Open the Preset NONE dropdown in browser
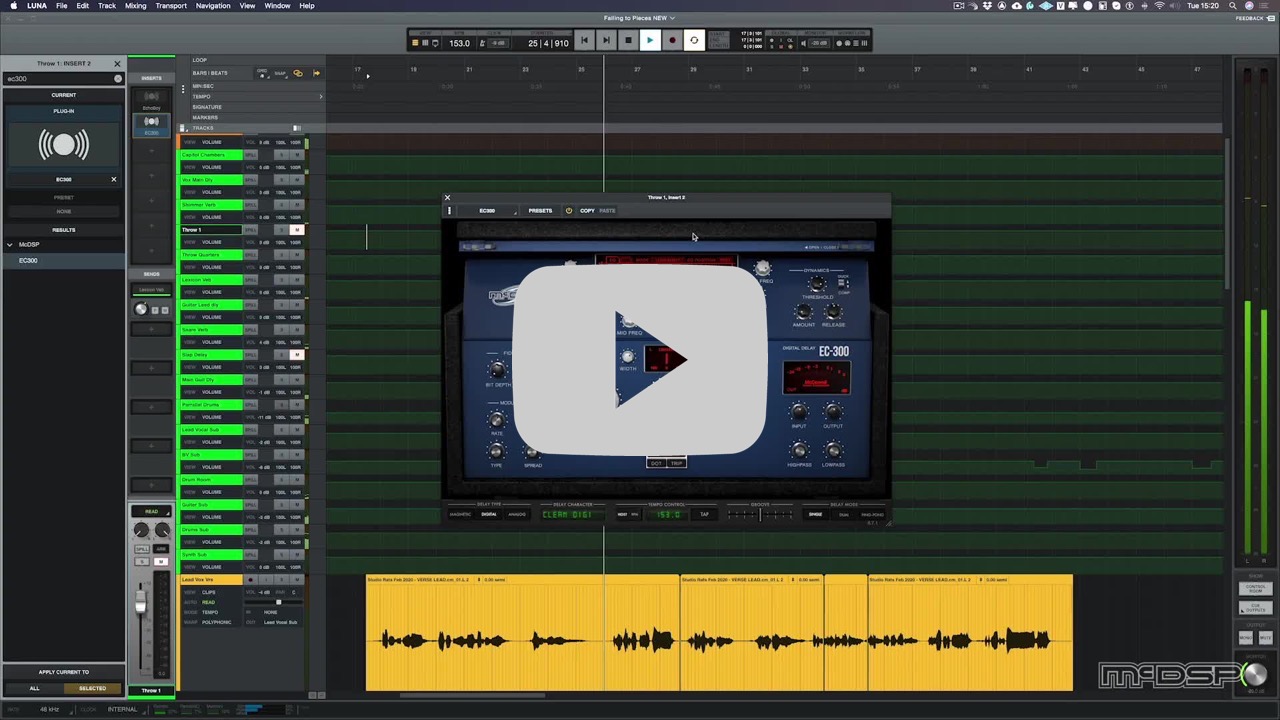Viewport: 1280px width, 720px height. tap(64, 211)
